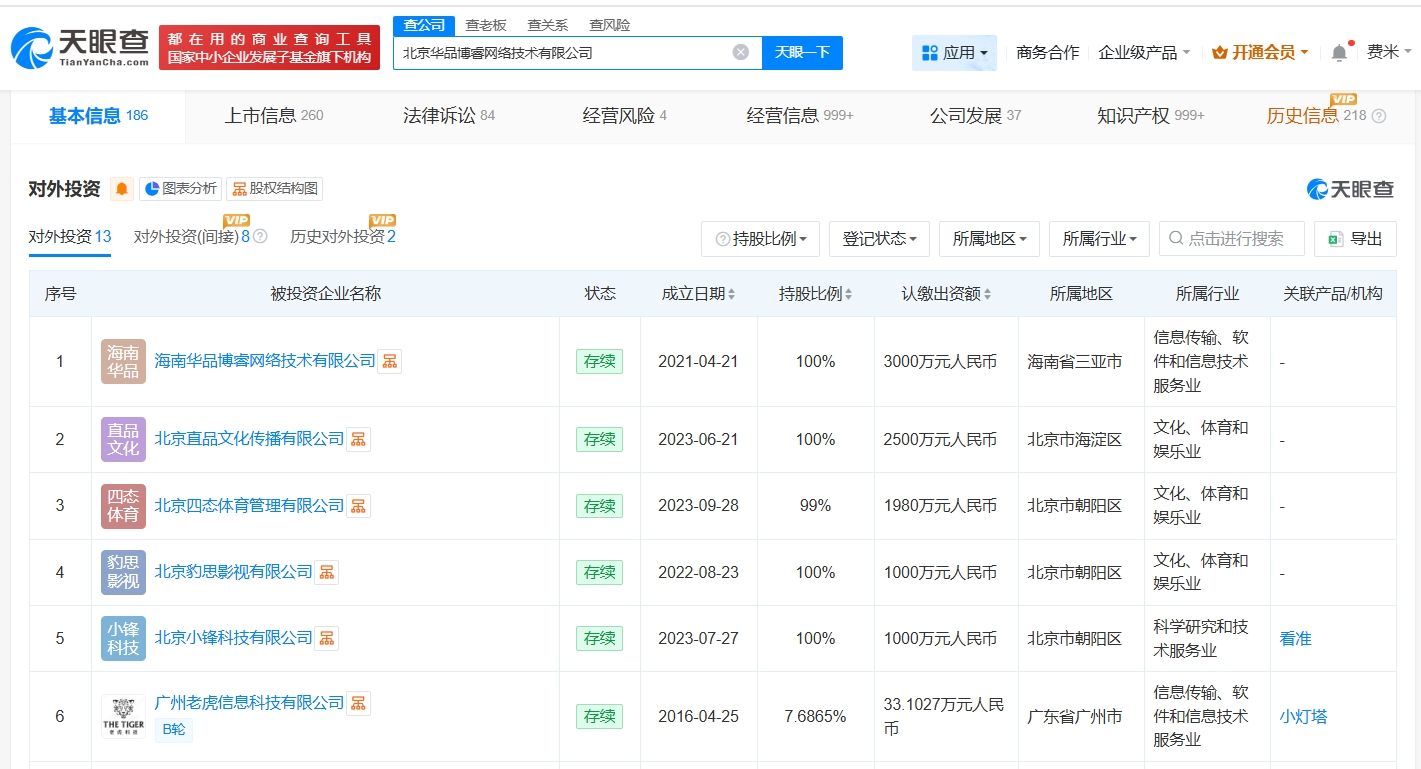This screenshot has width=1421, height=769.
Task: Sort table by 持股比例 column header
Action: click(815, 294)
